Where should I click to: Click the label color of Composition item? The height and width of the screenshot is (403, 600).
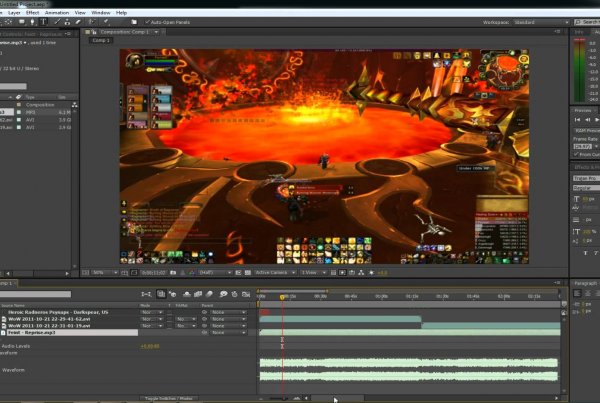point(19,104)
